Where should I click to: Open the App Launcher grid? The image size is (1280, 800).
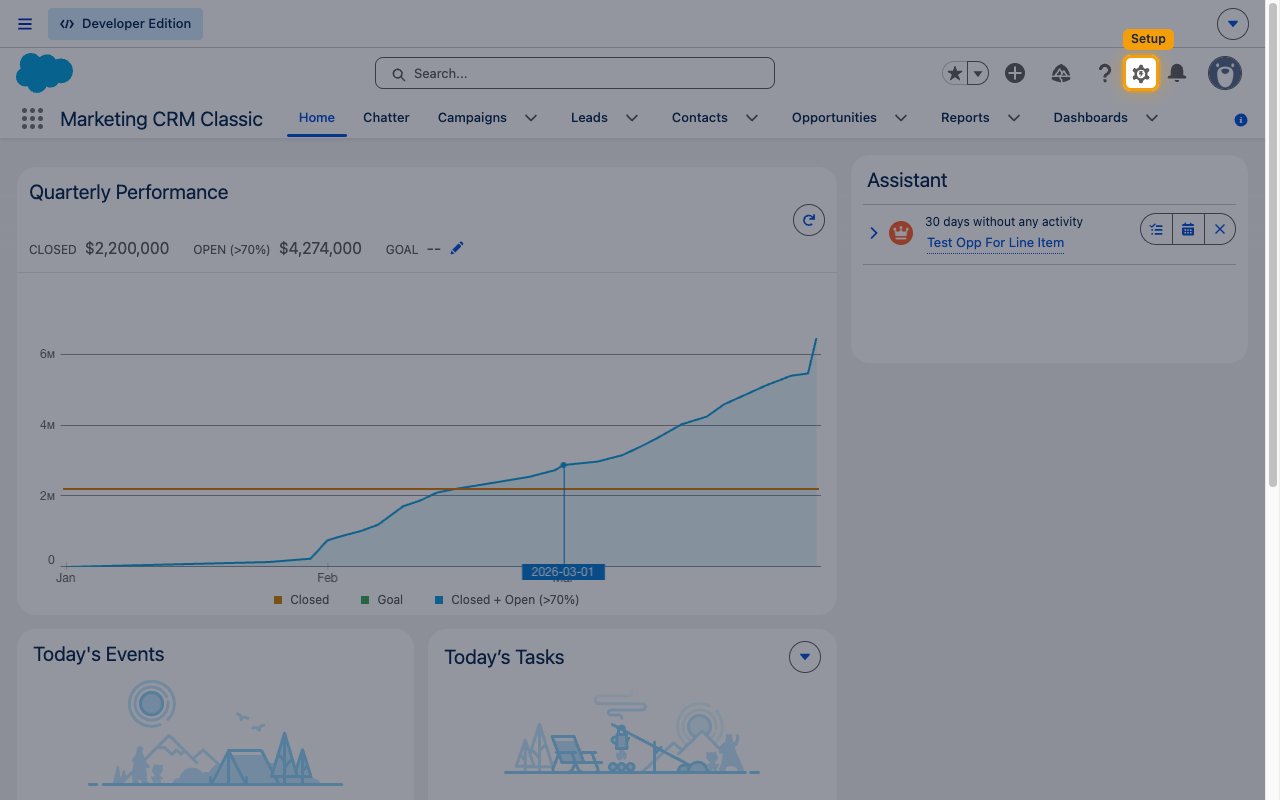(32, 119)
